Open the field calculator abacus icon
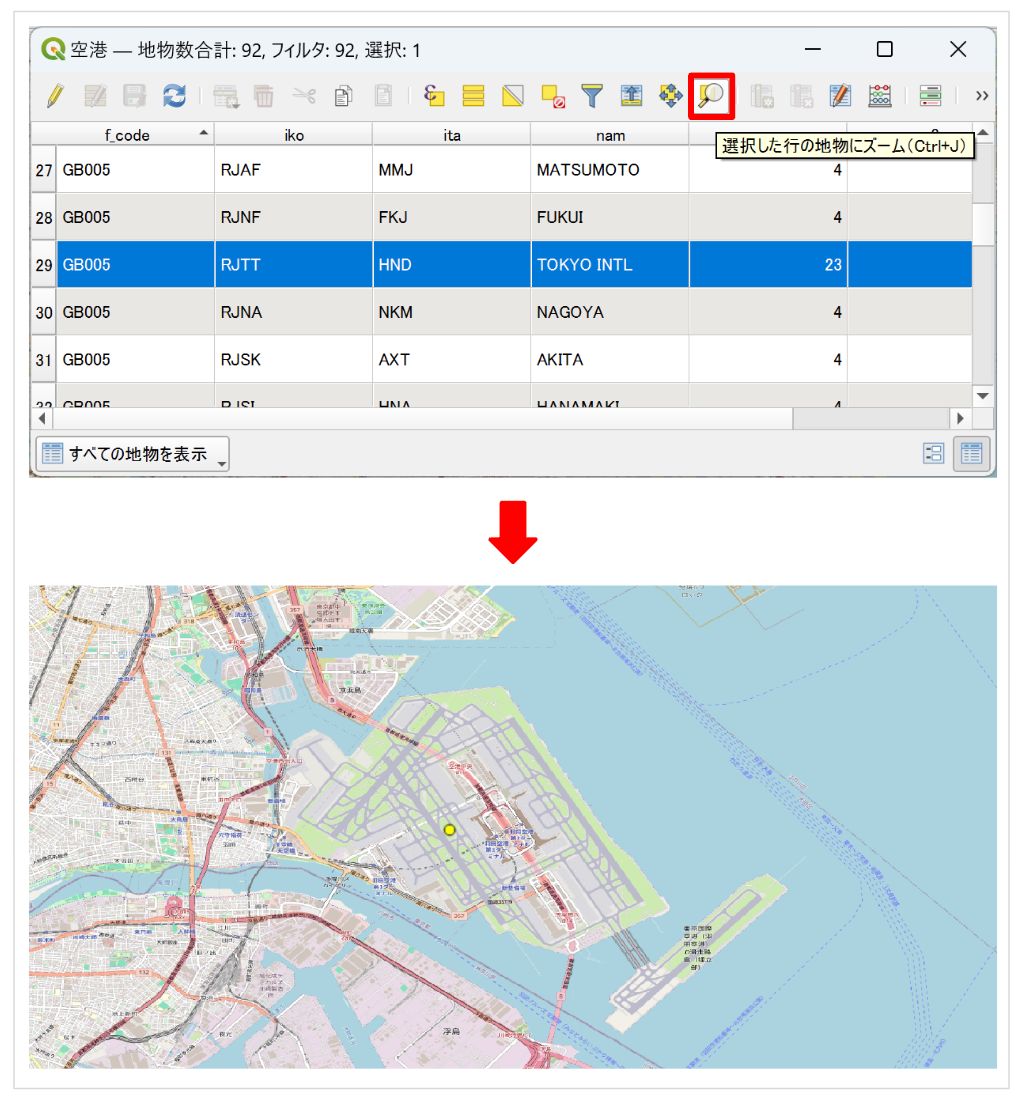The width and height of the screenshot is (1024, 1102). point(879,96)
